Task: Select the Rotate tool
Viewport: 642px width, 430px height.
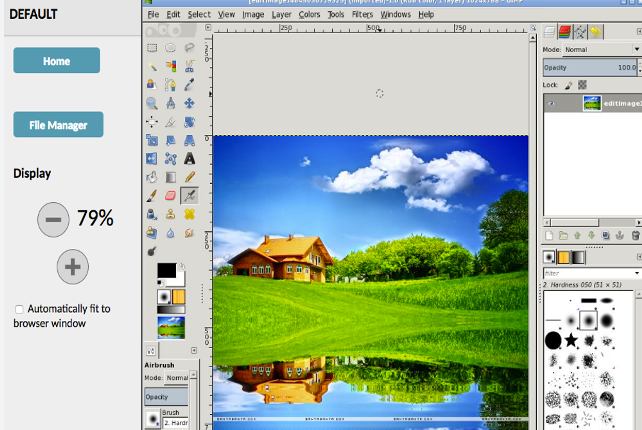Action: click(189, 122)
